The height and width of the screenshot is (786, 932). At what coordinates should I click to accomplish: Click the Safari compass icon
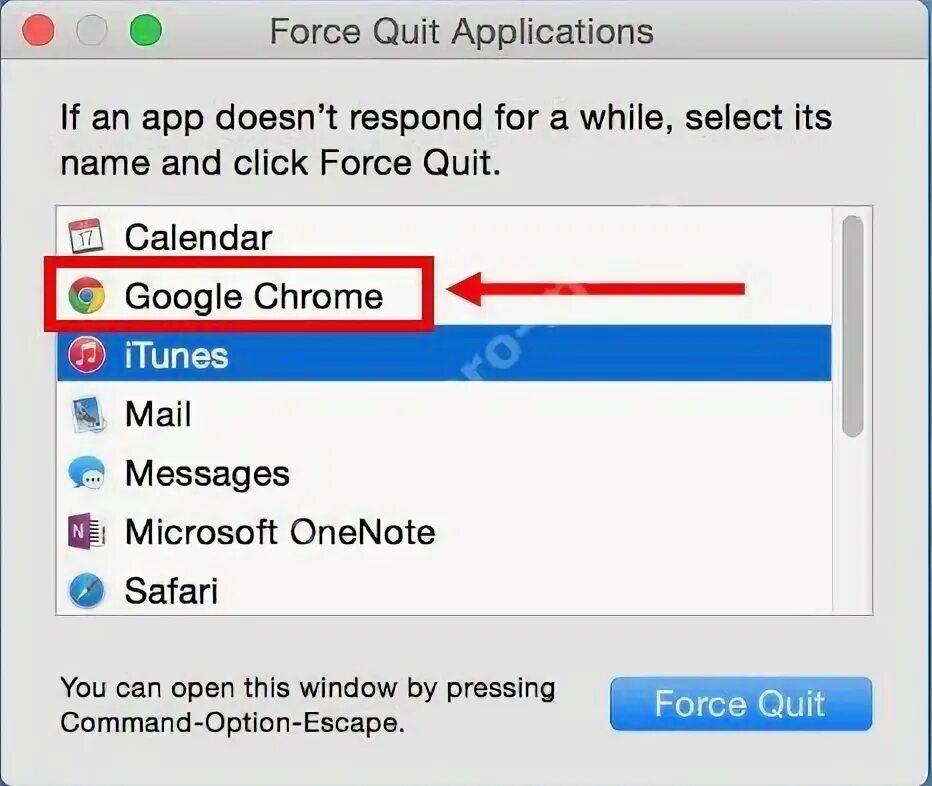coord(86,591)
